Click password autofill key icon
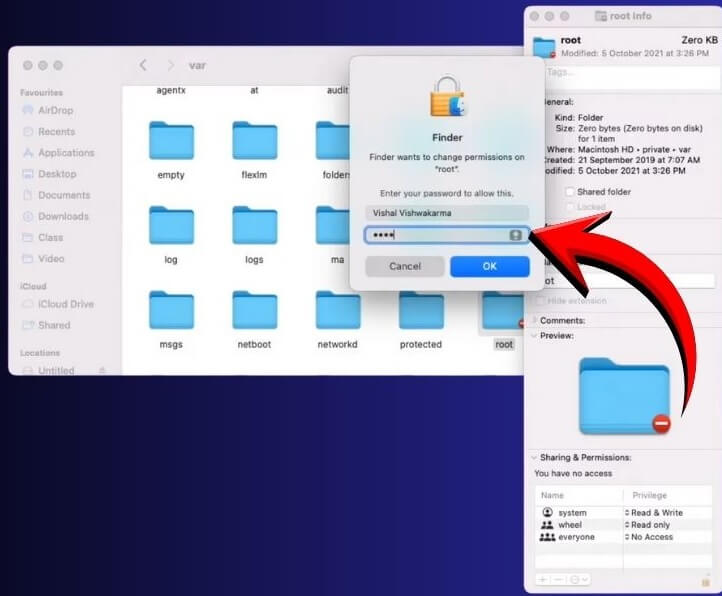Image resolution: width=722 pixels, height=596 pixels. tap(516, 235)
